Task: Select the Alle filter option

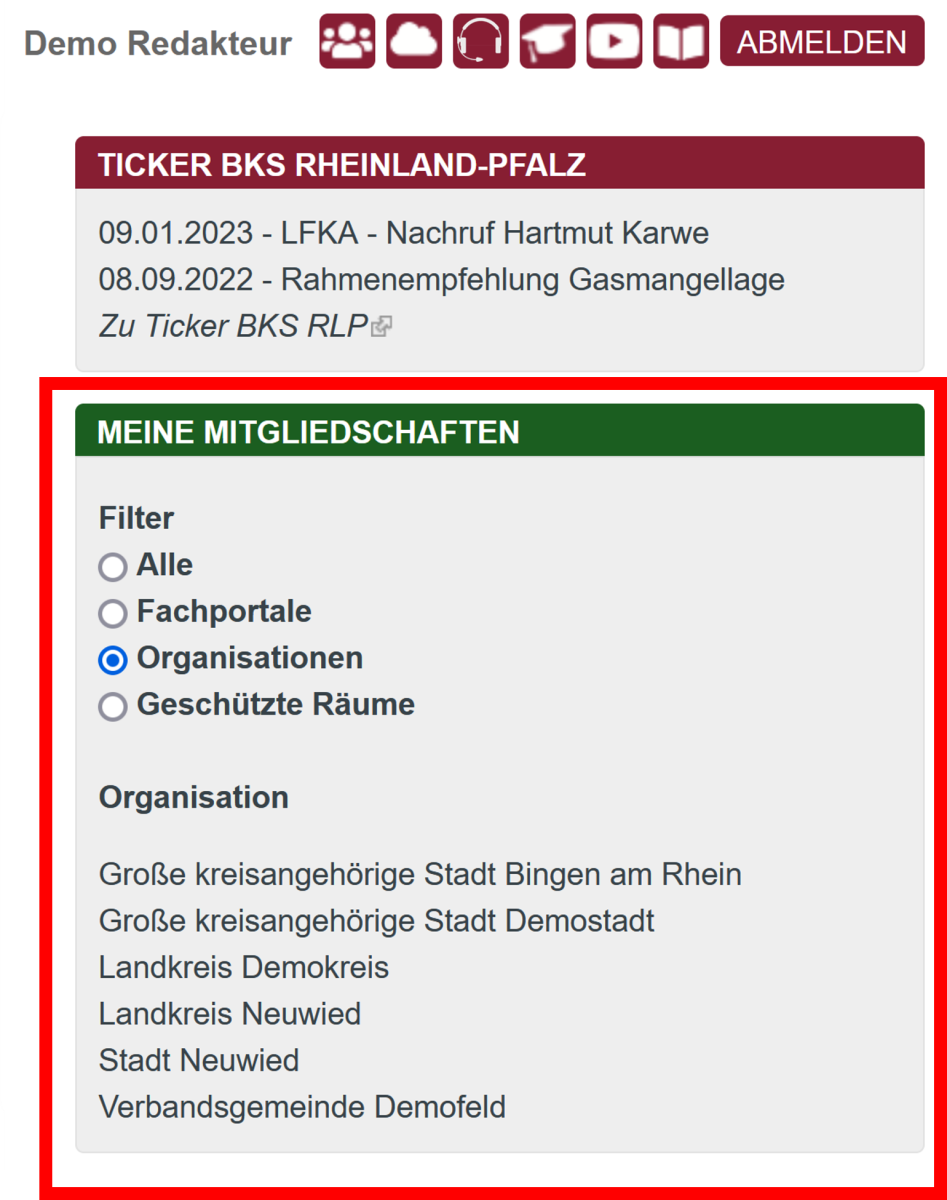Action: click(x=113, y=567)
